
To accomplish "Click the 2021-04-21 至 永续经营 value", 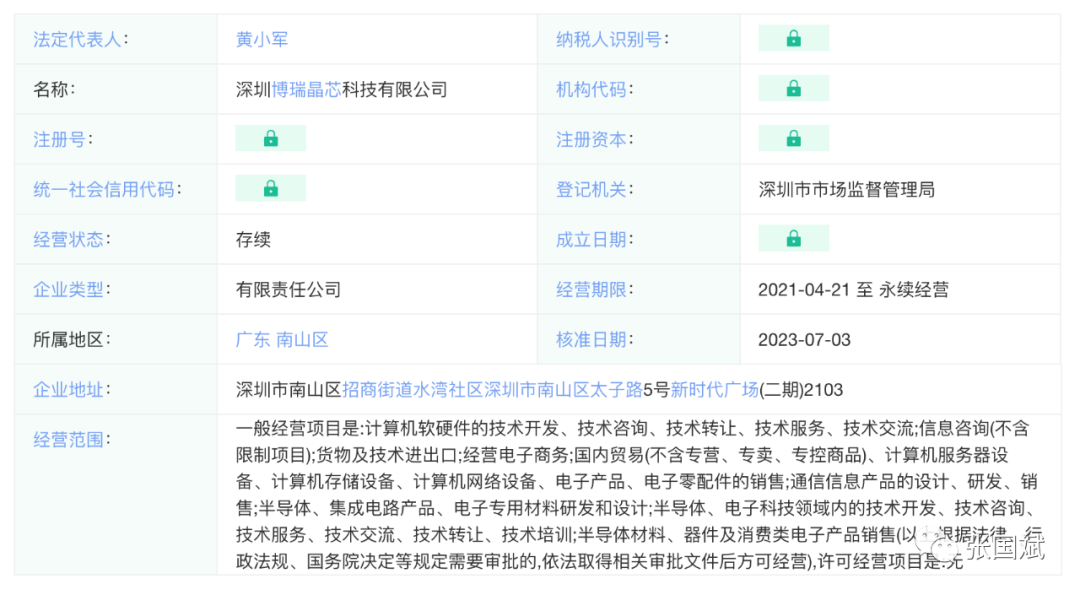I will [x=853, y=290].
